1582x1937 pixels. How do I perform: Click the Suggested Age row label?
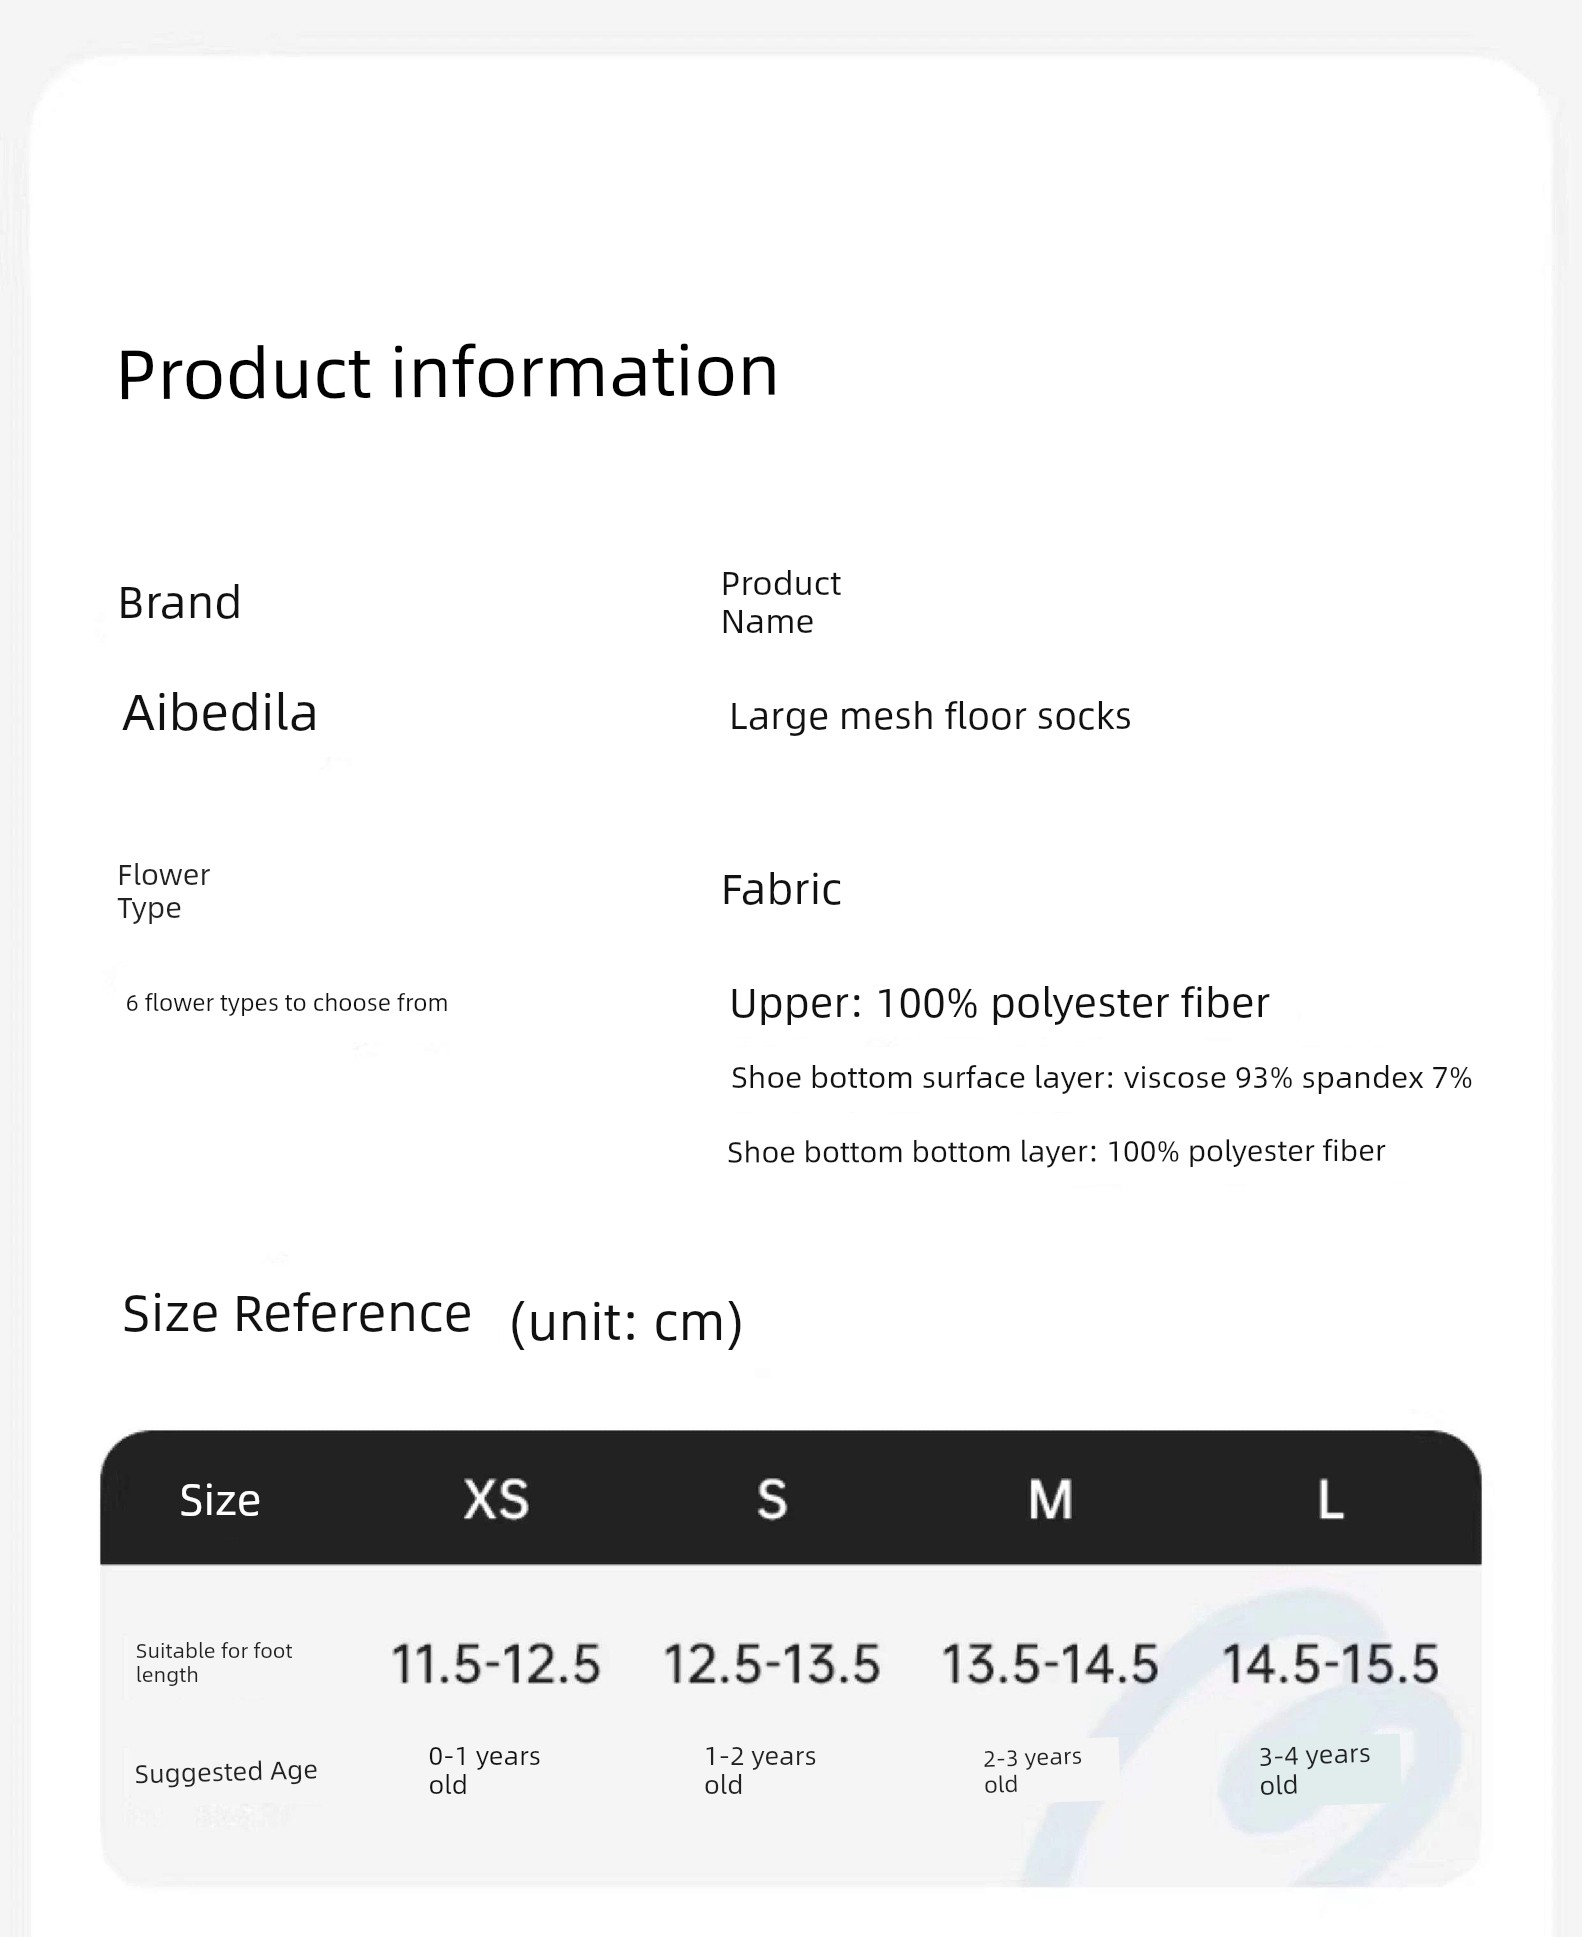point(226,1771)
